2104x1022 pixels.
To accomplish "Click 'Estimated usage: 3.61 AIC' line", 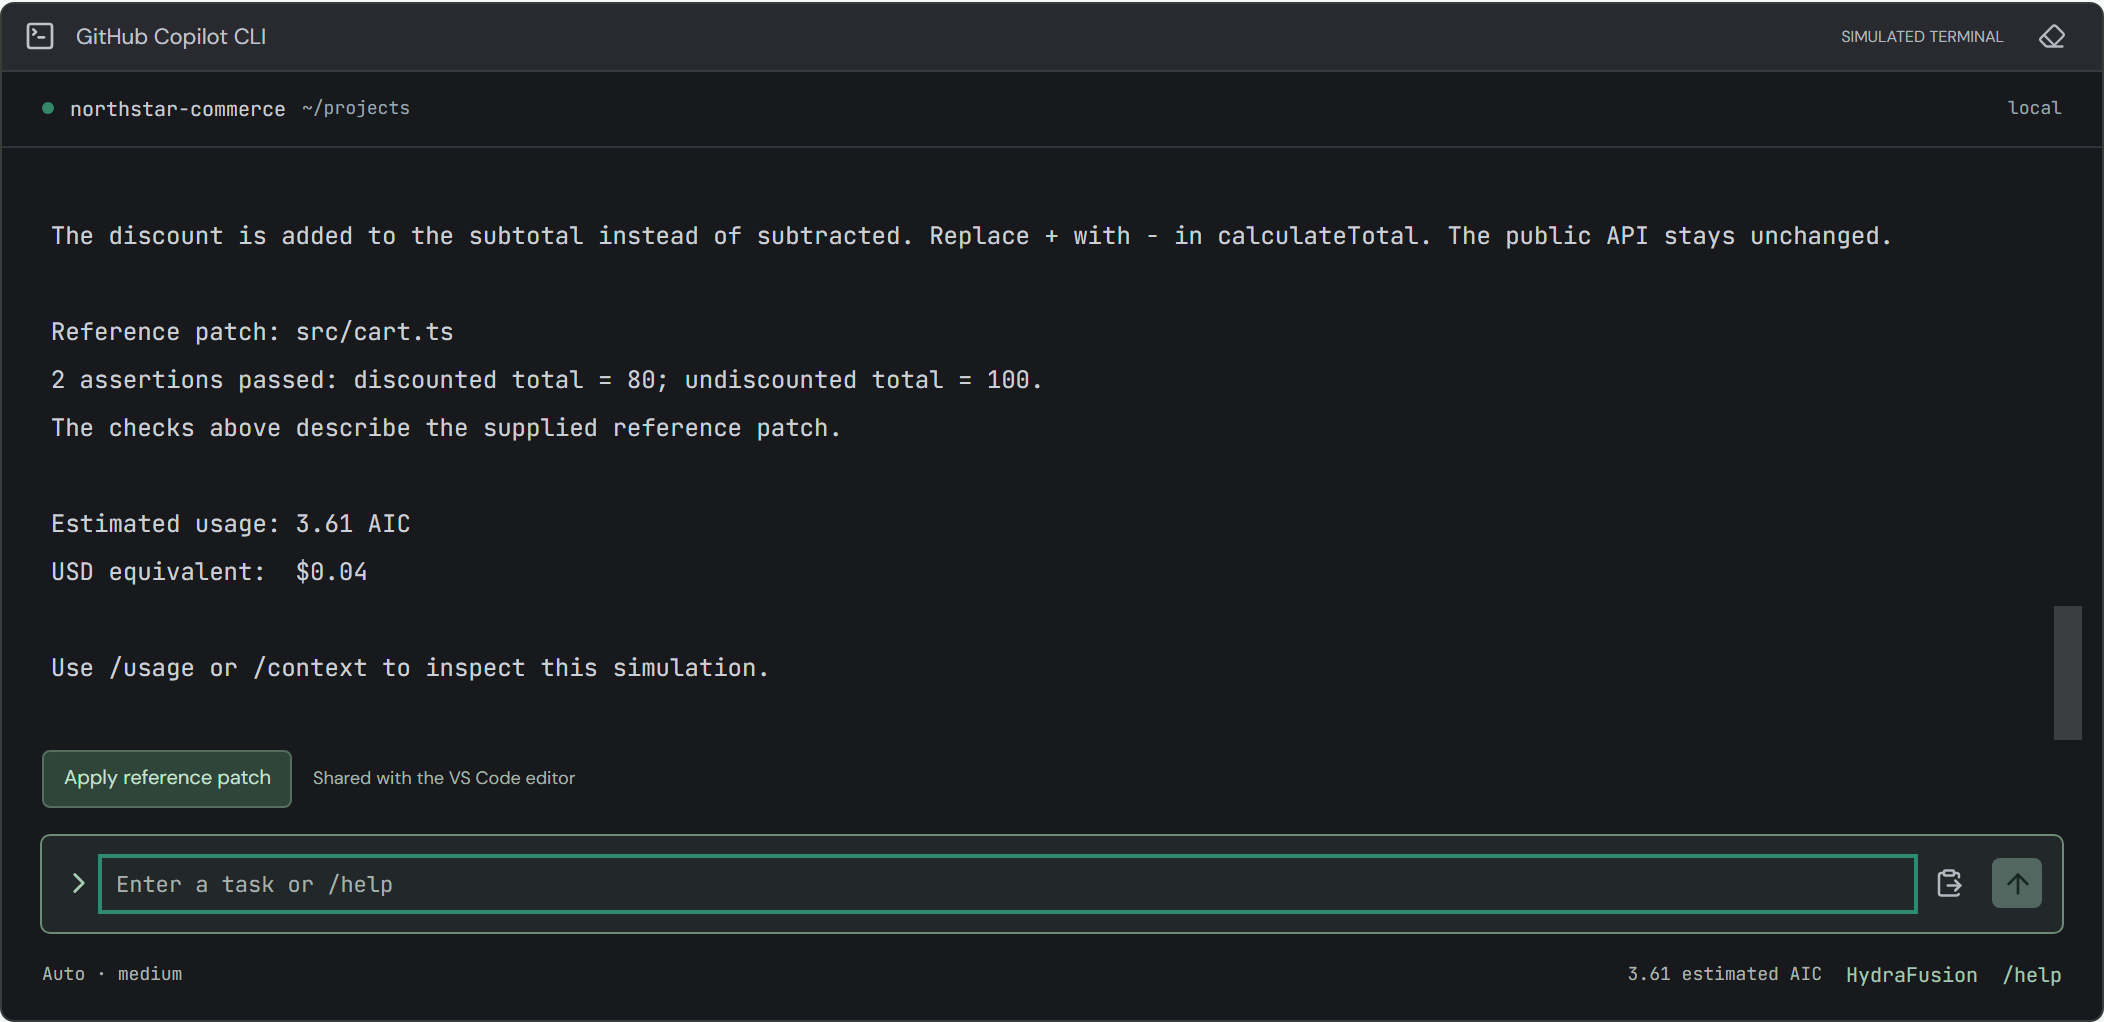I will 230,524.
